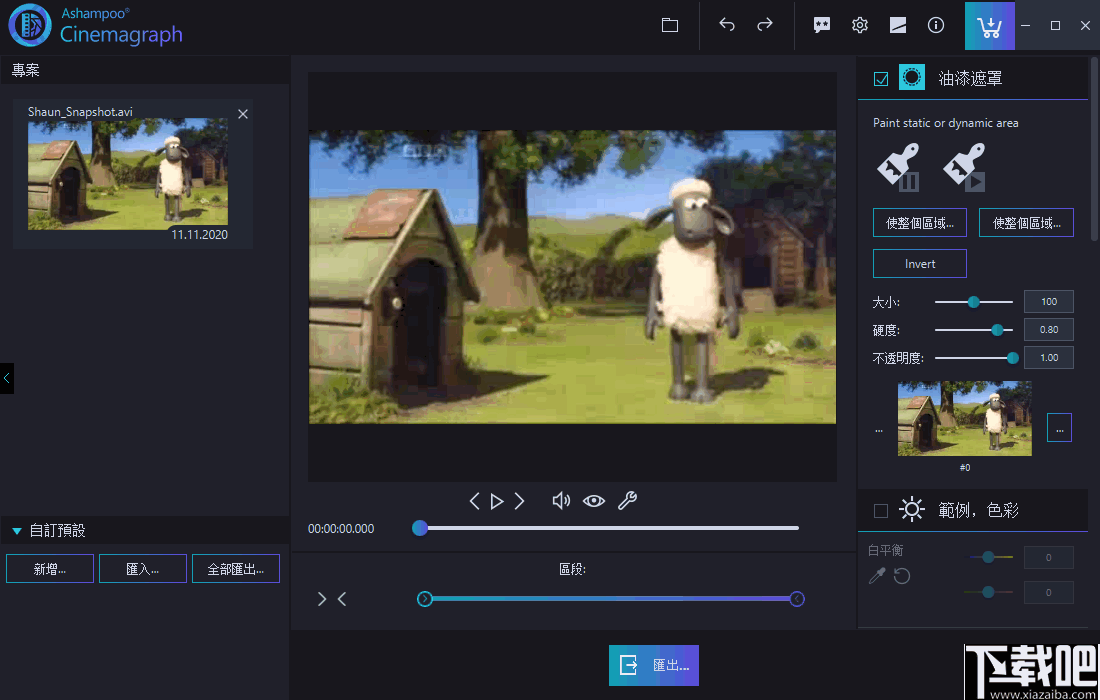Open the shopping cart purchase icon

989,26
